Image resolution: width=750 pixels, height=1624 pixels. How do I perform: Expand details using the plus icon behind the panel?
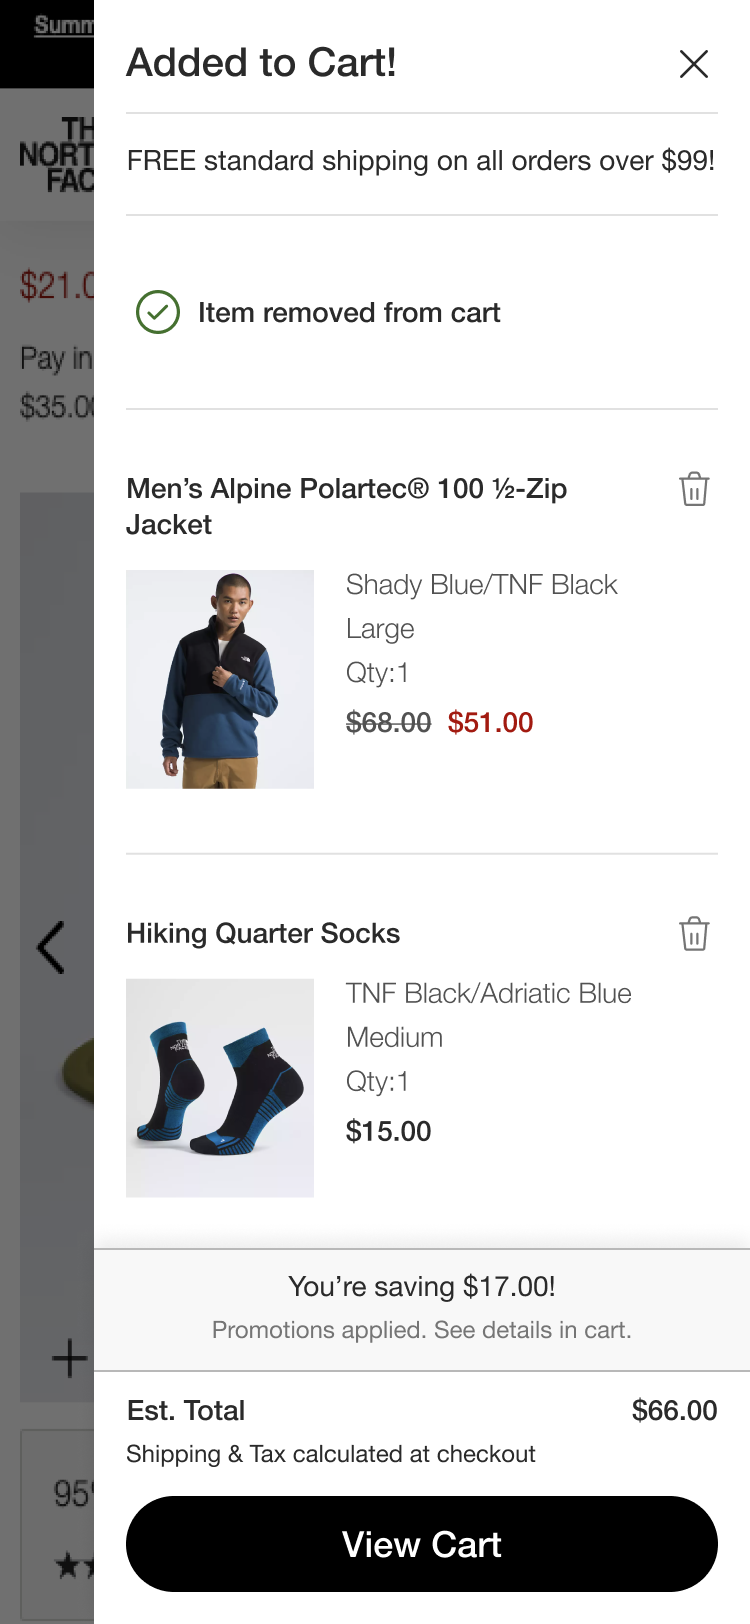coord(70,1358)
